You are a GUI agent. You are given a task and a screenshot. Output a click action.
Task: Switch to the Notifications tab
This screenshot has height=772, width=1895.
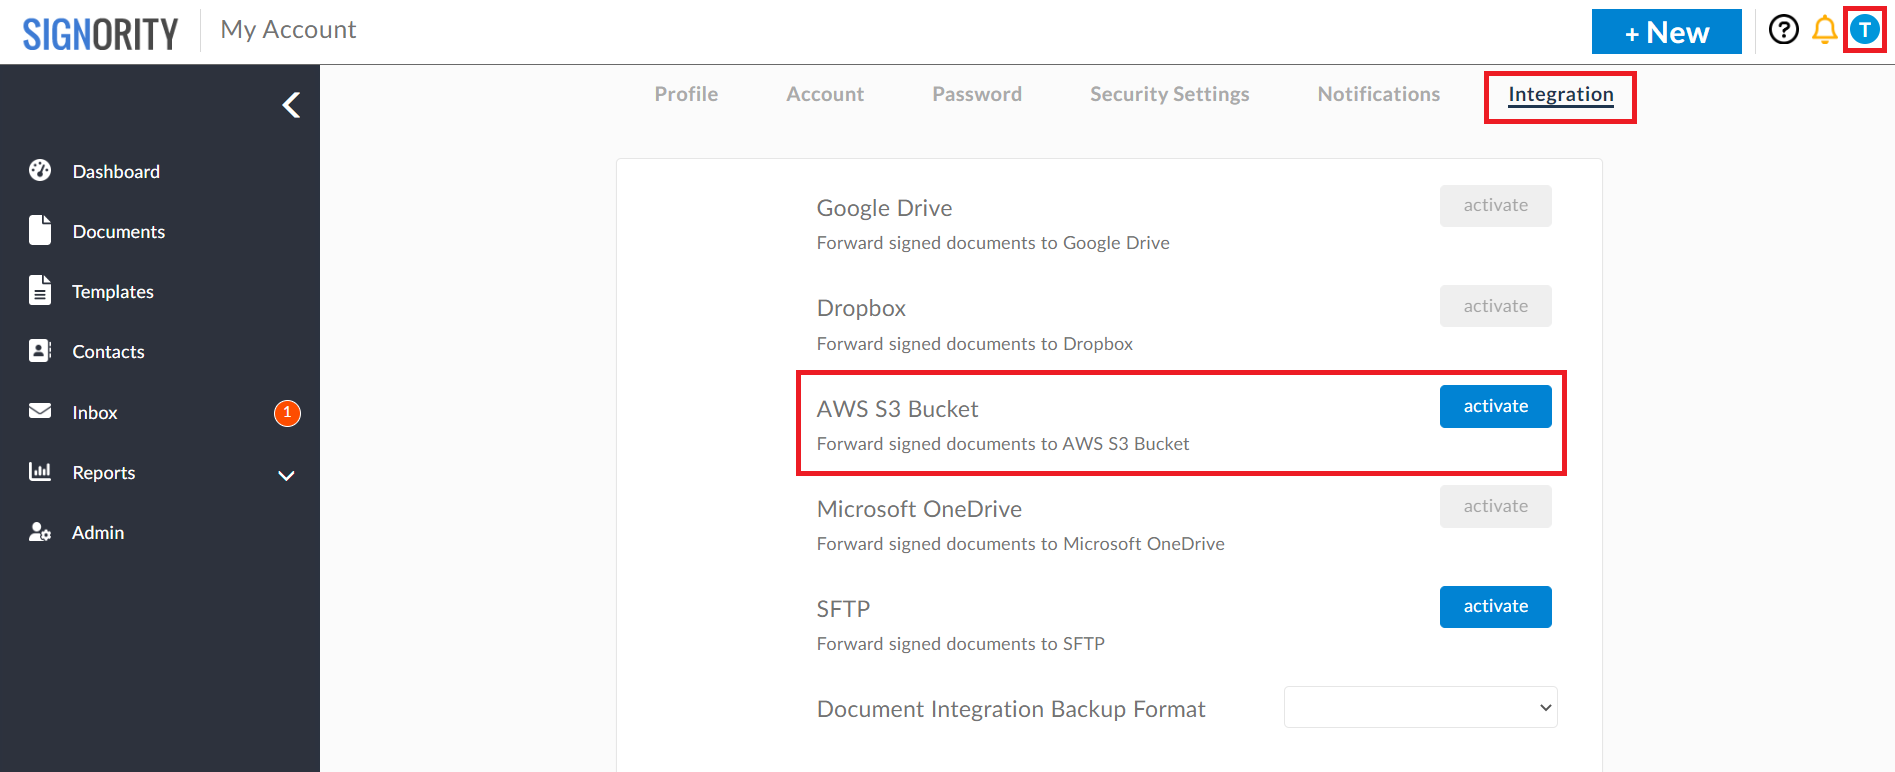pos(1378,94)
